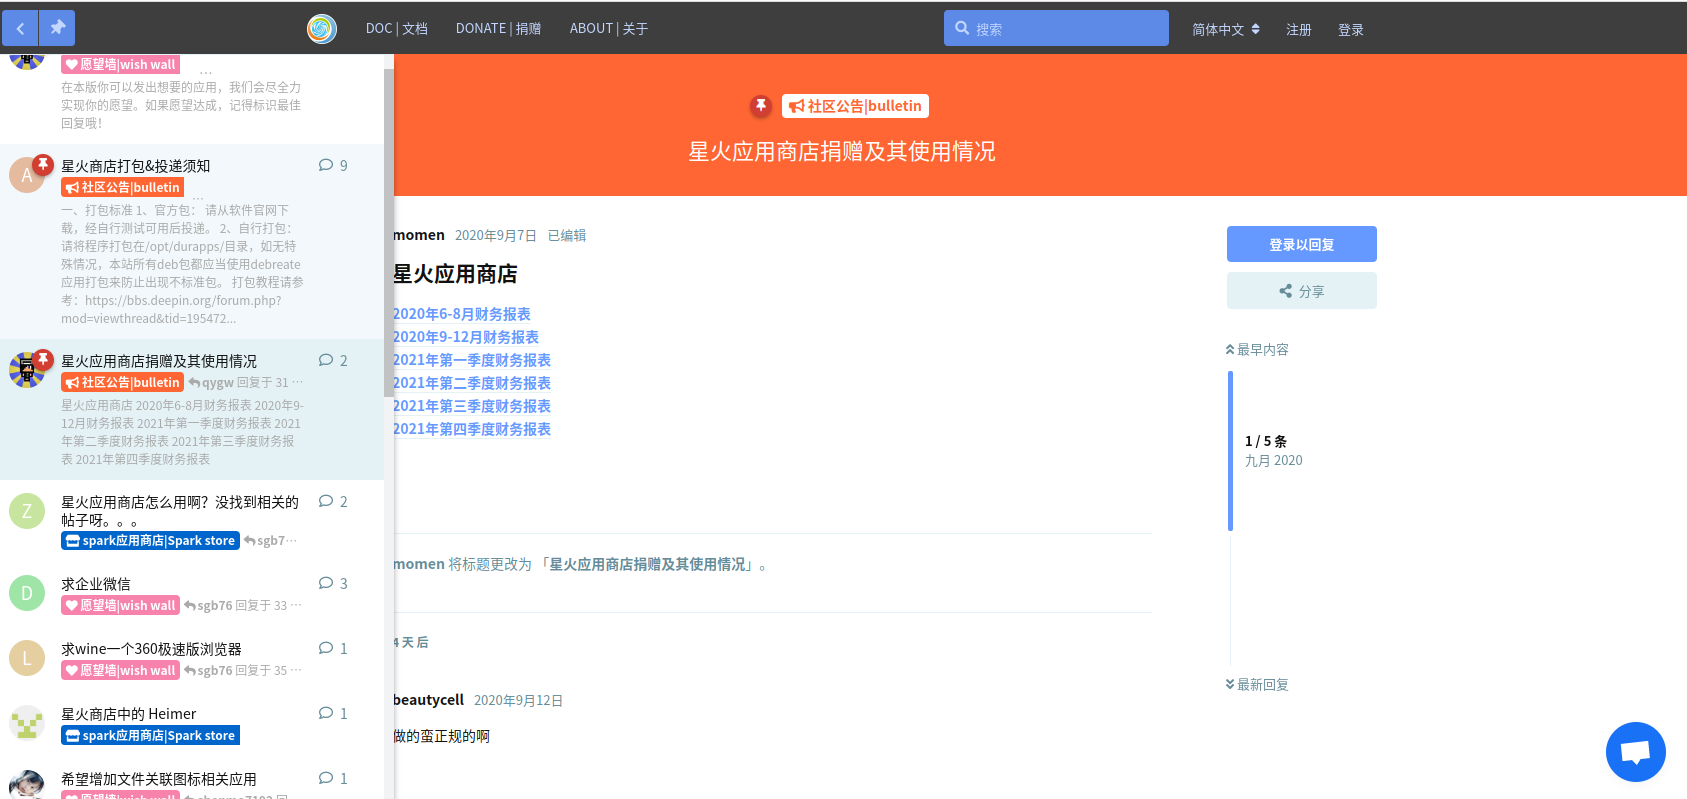Open the ellipsis menu on 星火应用商店怎么用啊 row

coord(292,541)
